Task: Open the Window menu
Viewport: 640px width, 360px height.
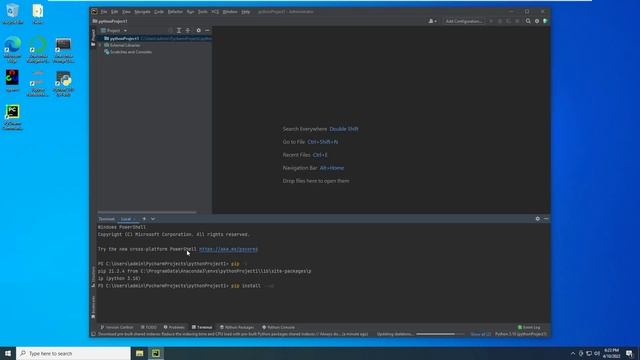Action: [230, 12]
